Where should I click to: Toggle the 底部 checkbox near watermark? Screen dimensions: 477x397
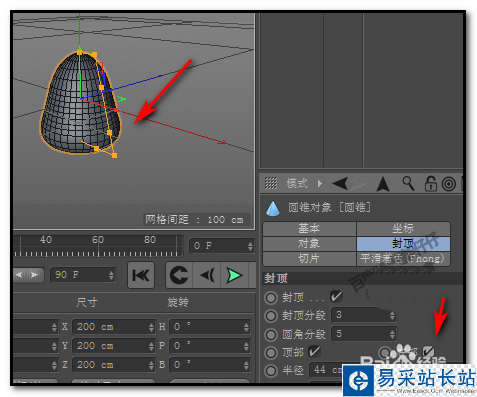pyautogui.click(x=428, y=351)
